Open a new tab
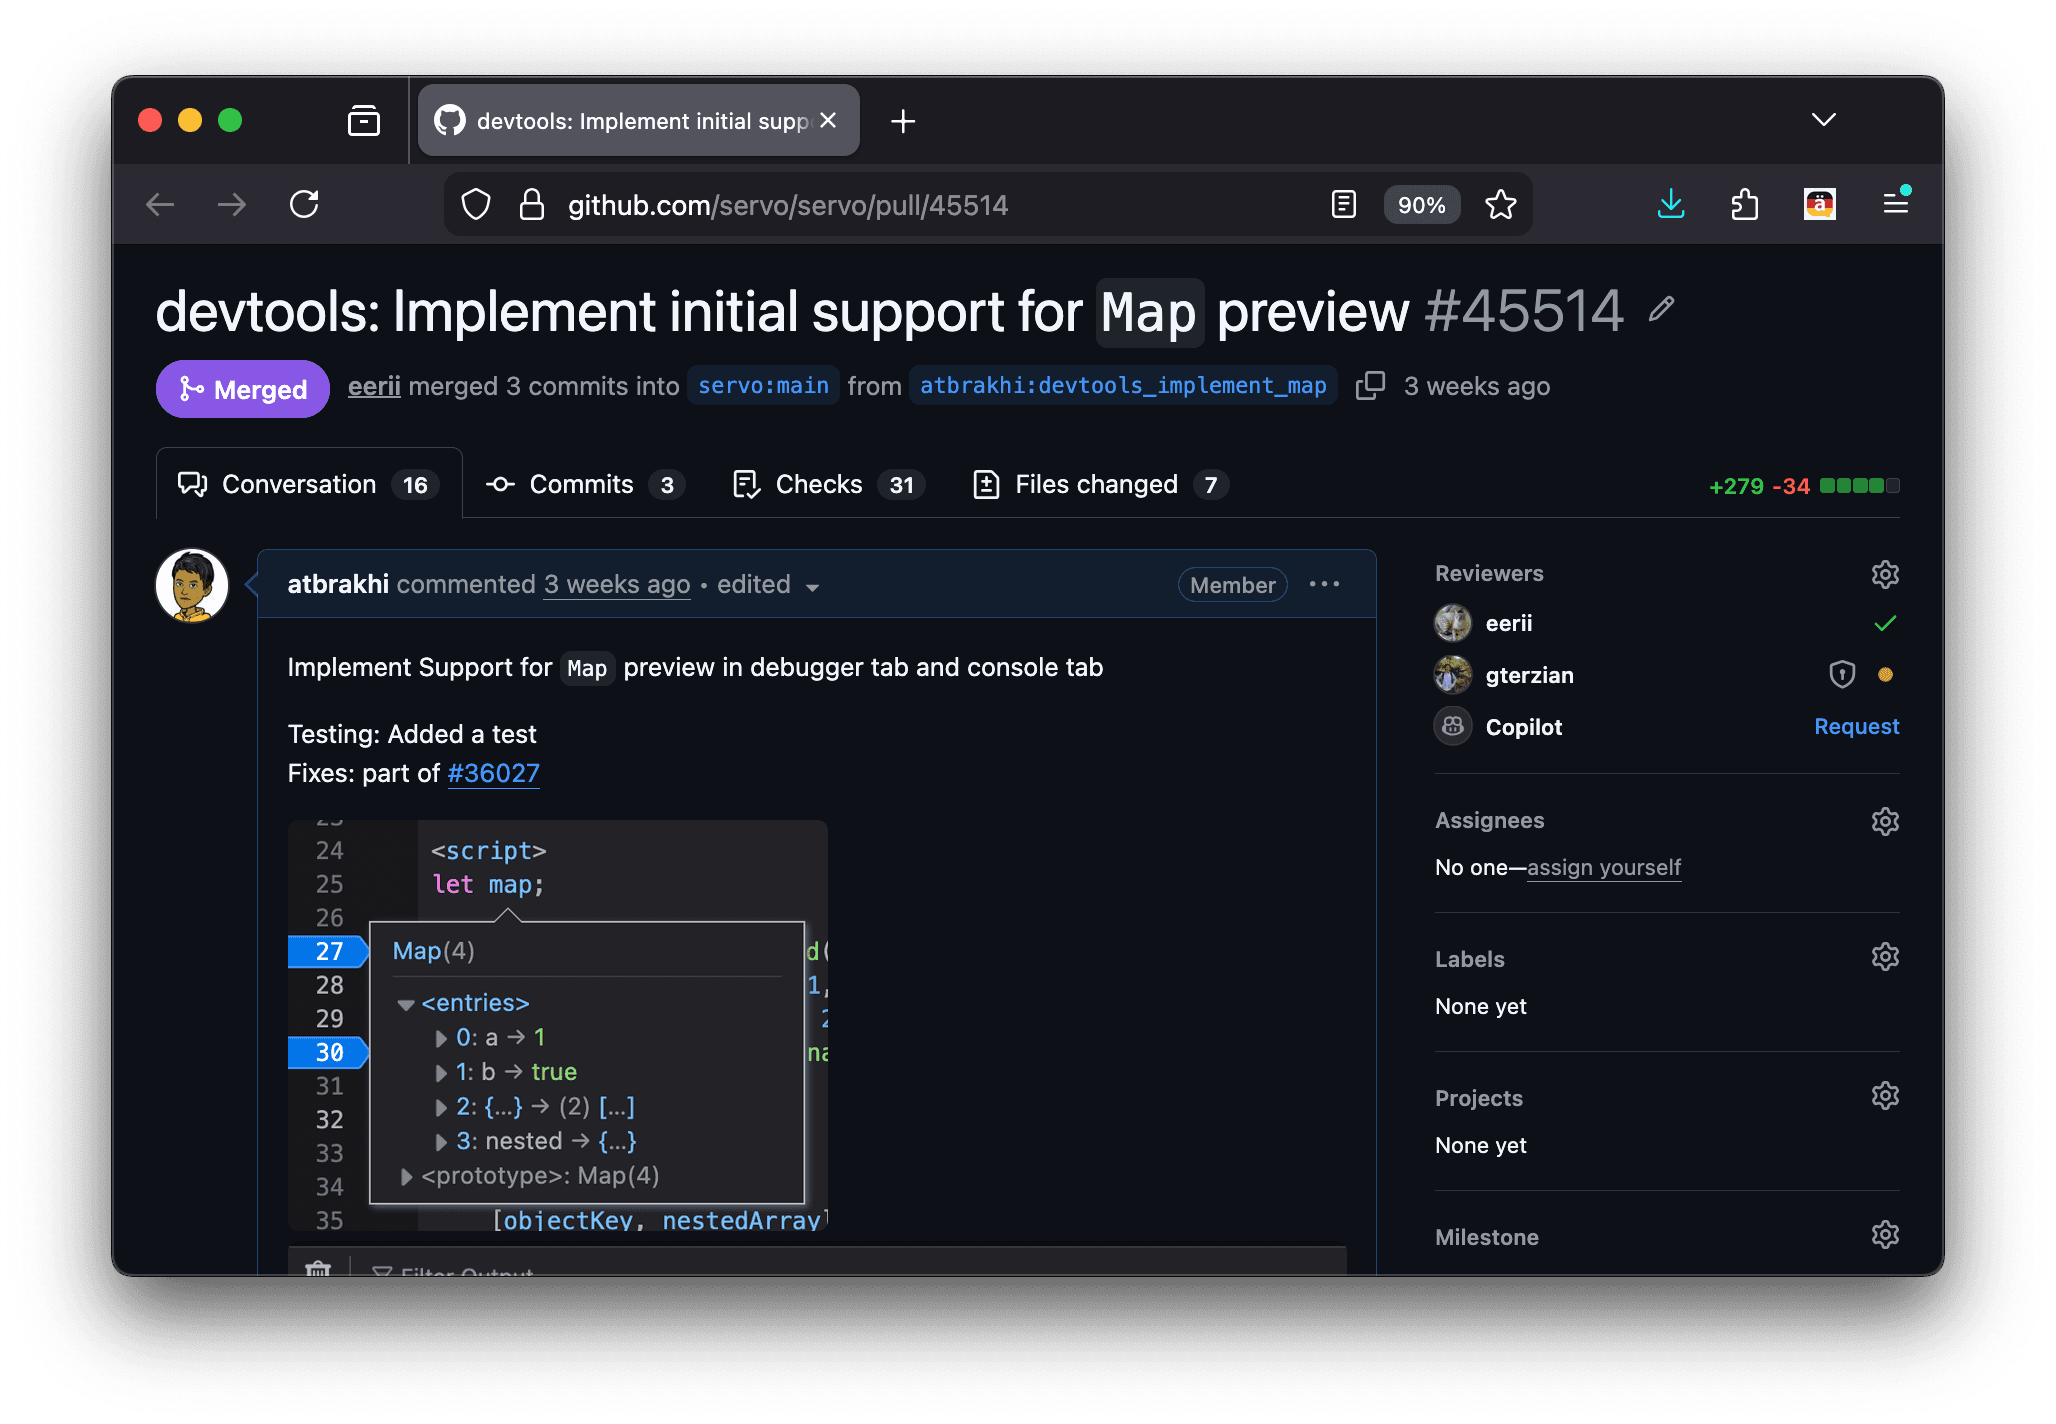This screenshot has width=2056, height=1424. tap(903, 121)
